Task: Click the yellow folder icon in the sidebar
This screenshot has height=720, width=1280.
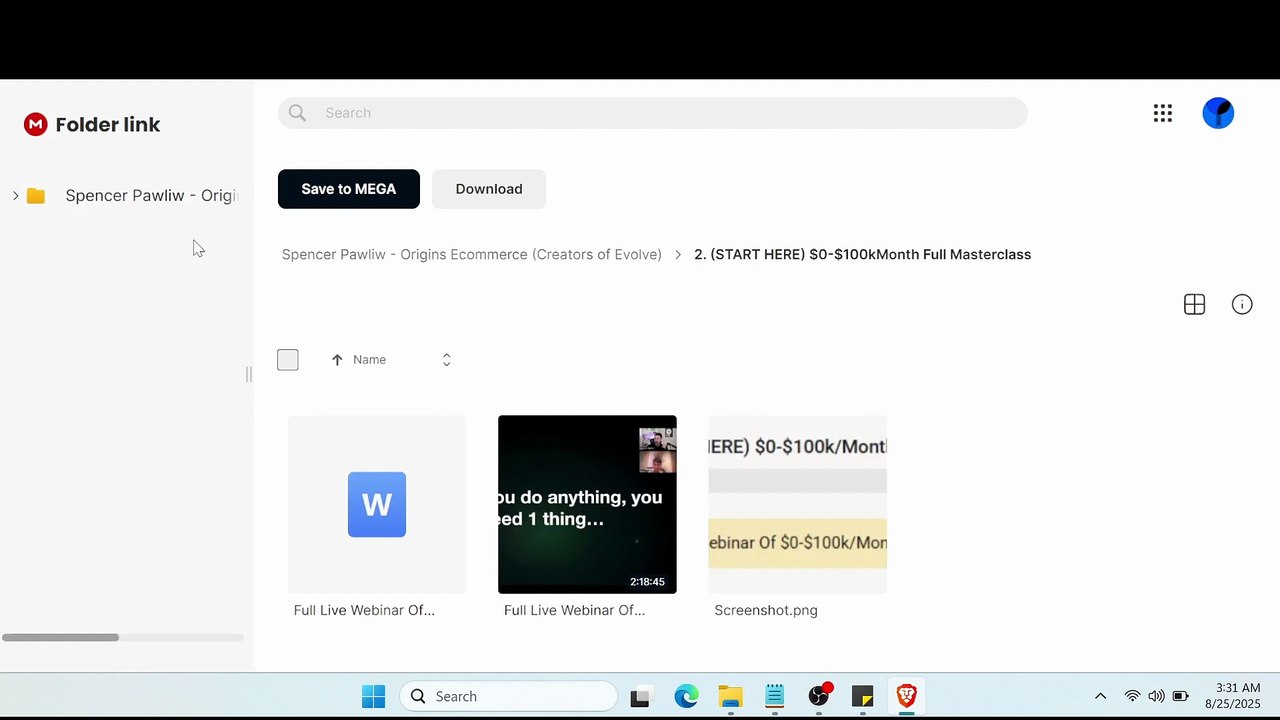Action: pyautogui.click(x=36, y=196)
